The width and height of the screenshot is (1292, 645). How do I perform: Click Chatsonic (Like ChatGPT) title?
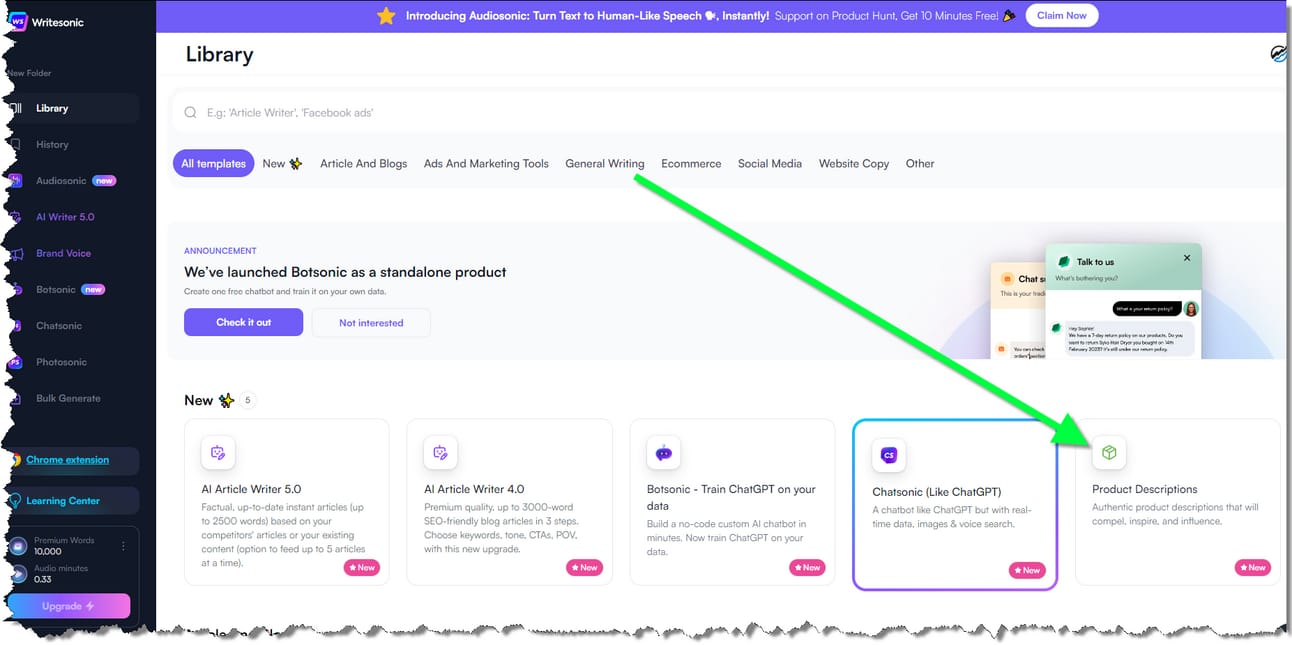tap(936, 491)
